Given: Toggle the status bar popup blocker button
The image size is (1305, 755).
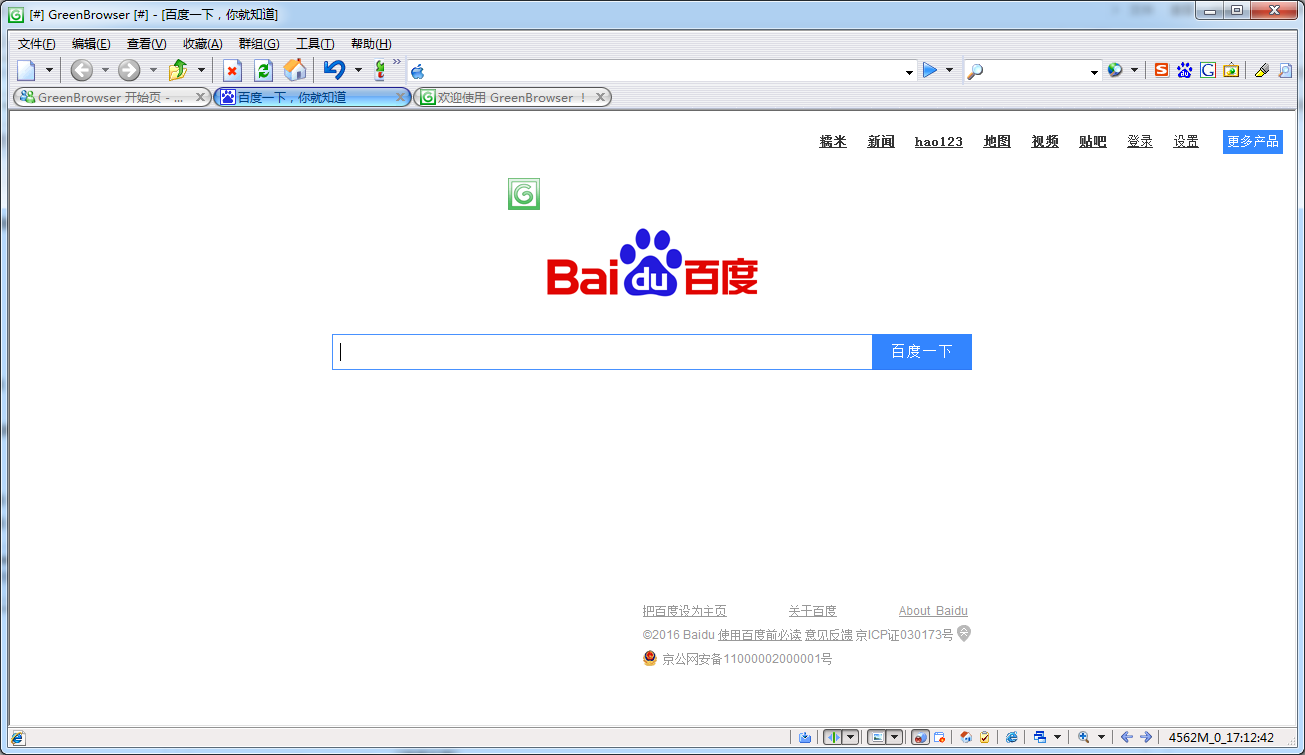Looking at the screenshot, I should [x=921, y=738].
